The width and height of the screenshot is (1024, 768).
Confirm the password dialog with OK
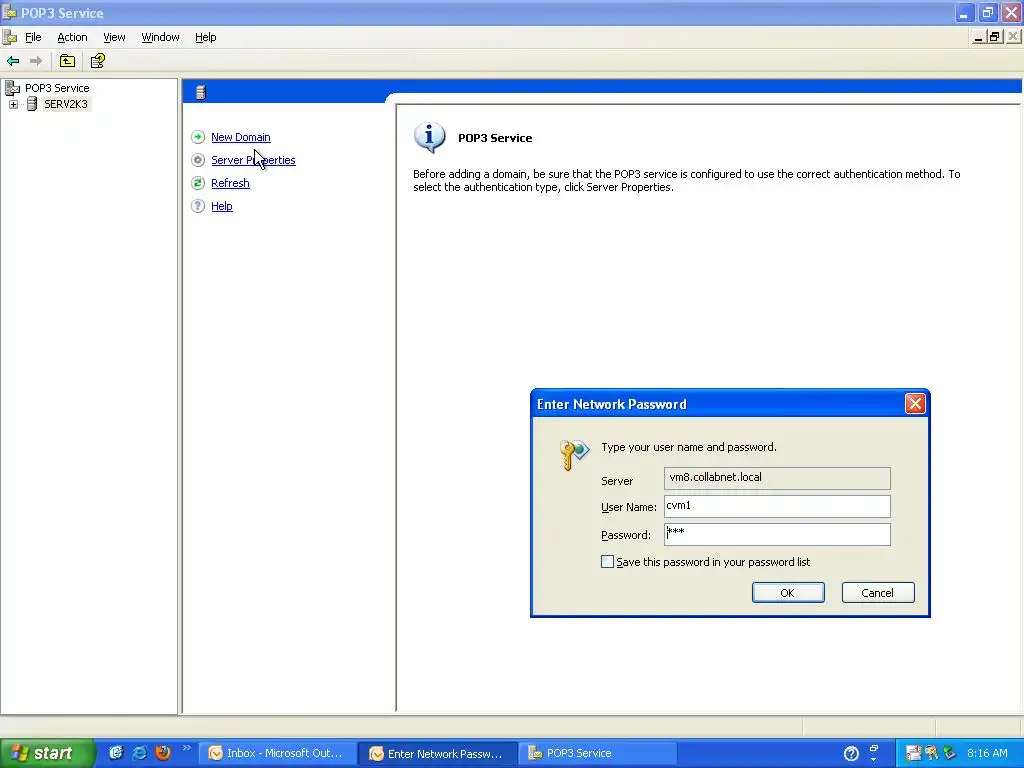pyautogui.click(x=788, y=592)
